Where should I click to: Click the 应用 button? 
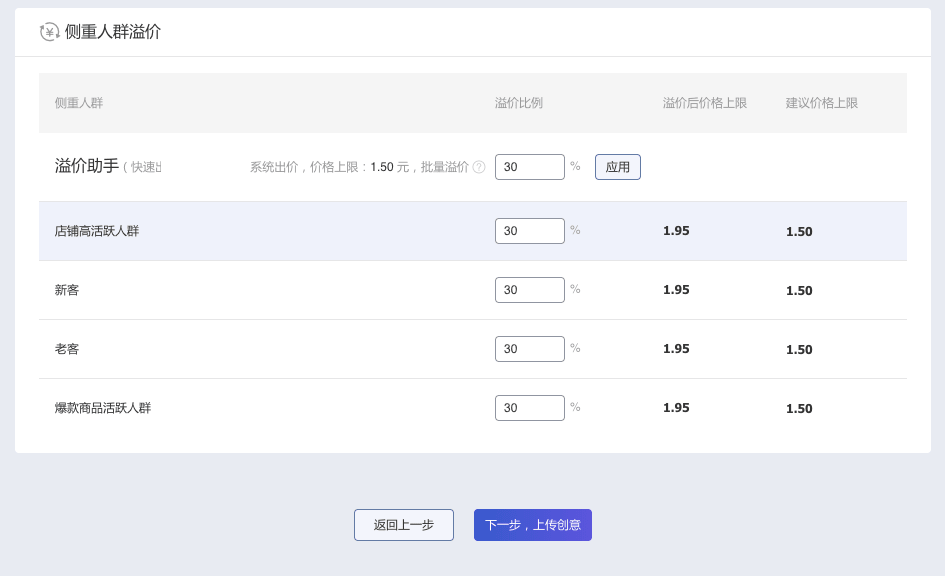tap(617, 167)
